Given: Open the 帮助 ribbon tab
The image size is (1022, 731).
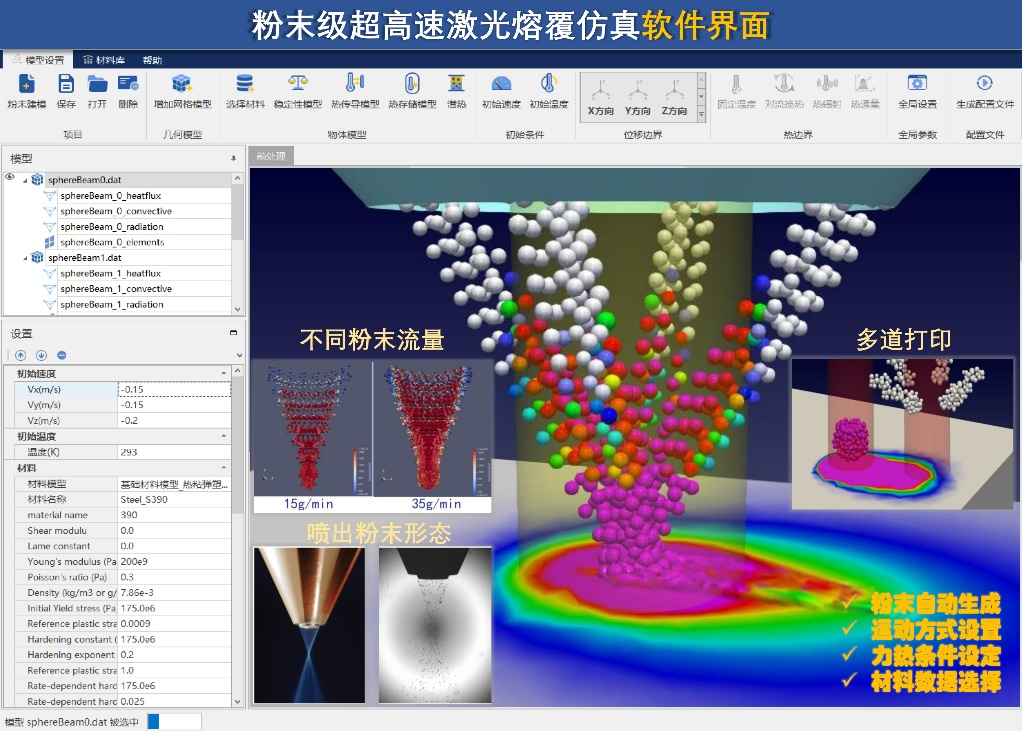Looking at the screenshot, I should [x=152, y=60].
